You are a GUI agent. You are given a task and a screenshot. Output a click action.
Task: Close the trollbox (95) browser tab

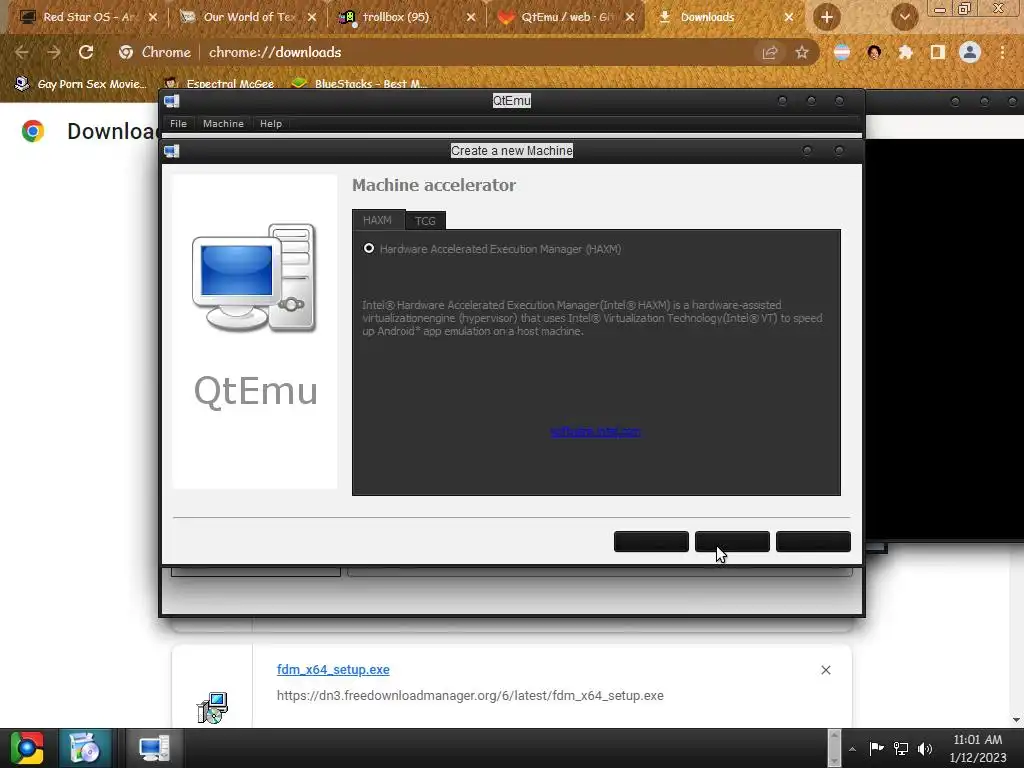(x=471, y=17)
